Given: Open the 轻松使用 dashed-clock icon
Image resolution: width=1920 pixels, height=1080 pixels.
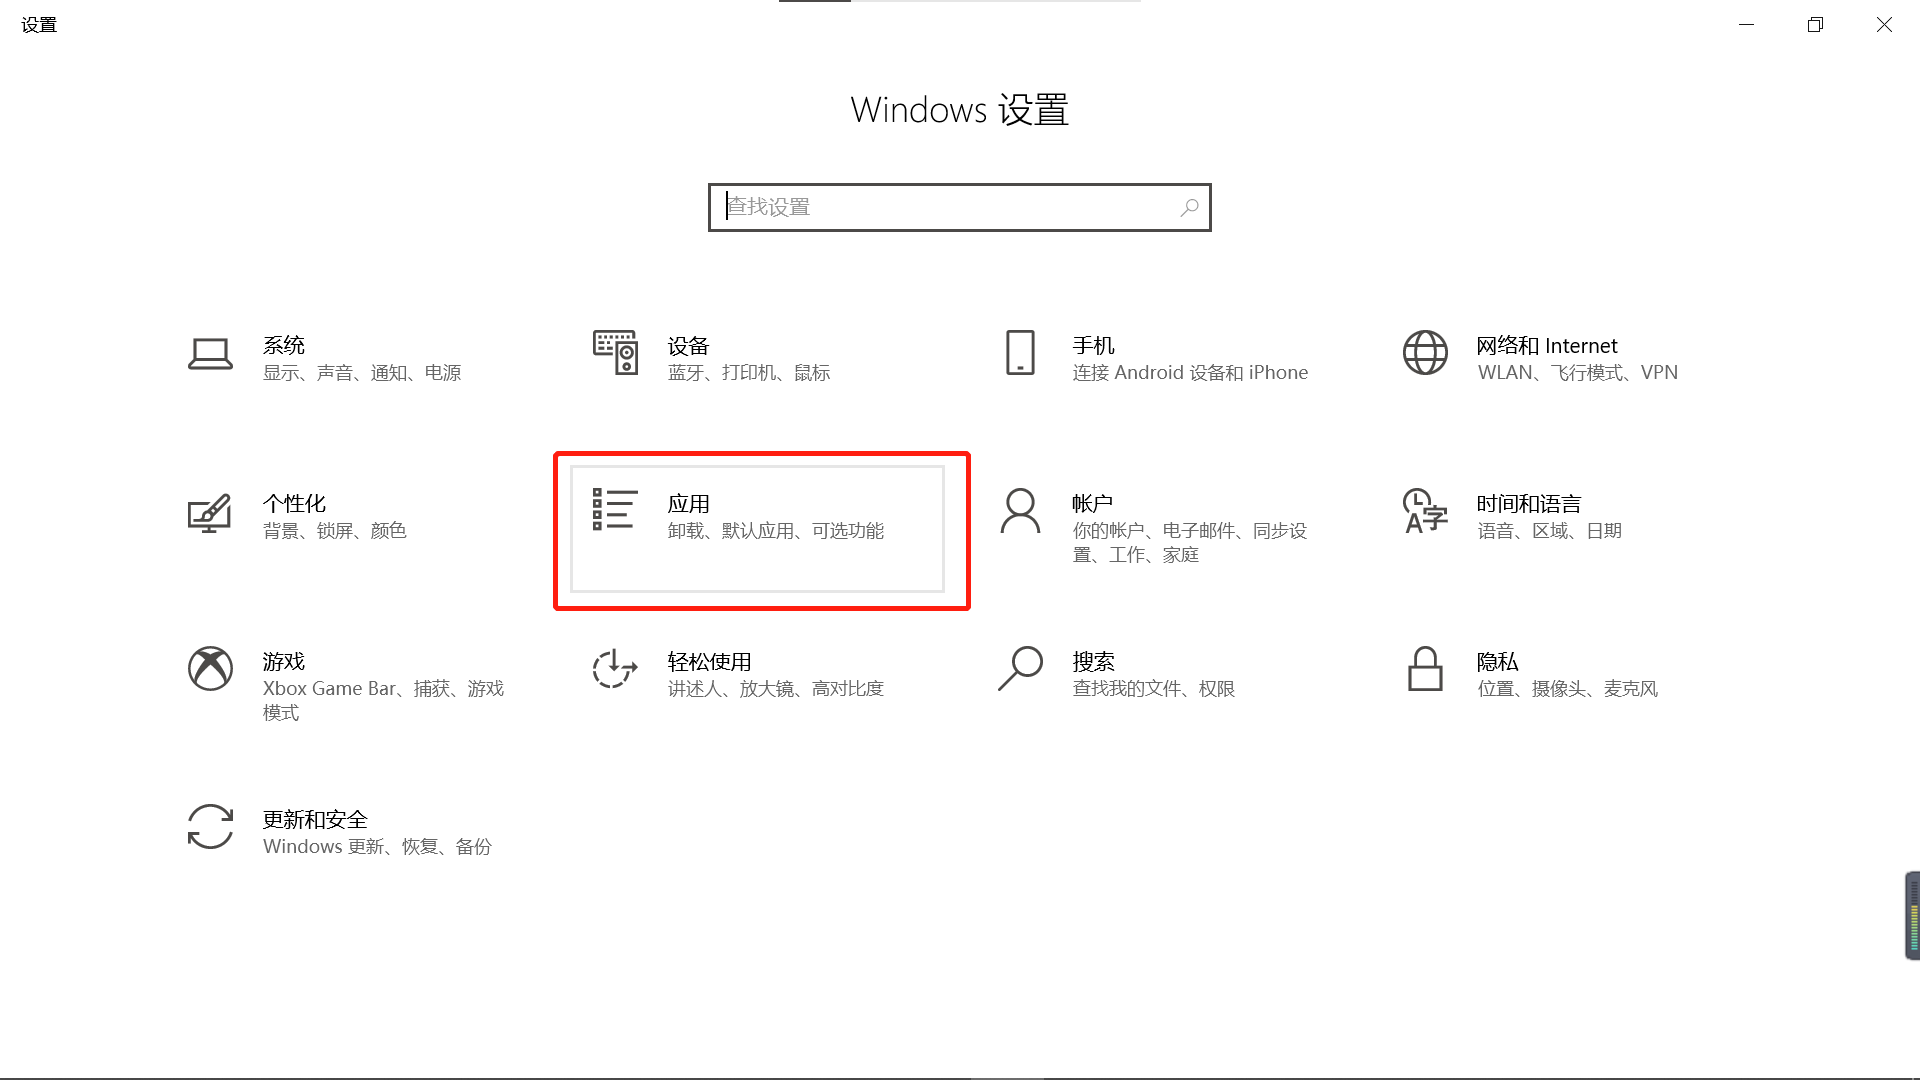Looking at the screenshot, I should [x=615, y=669].
